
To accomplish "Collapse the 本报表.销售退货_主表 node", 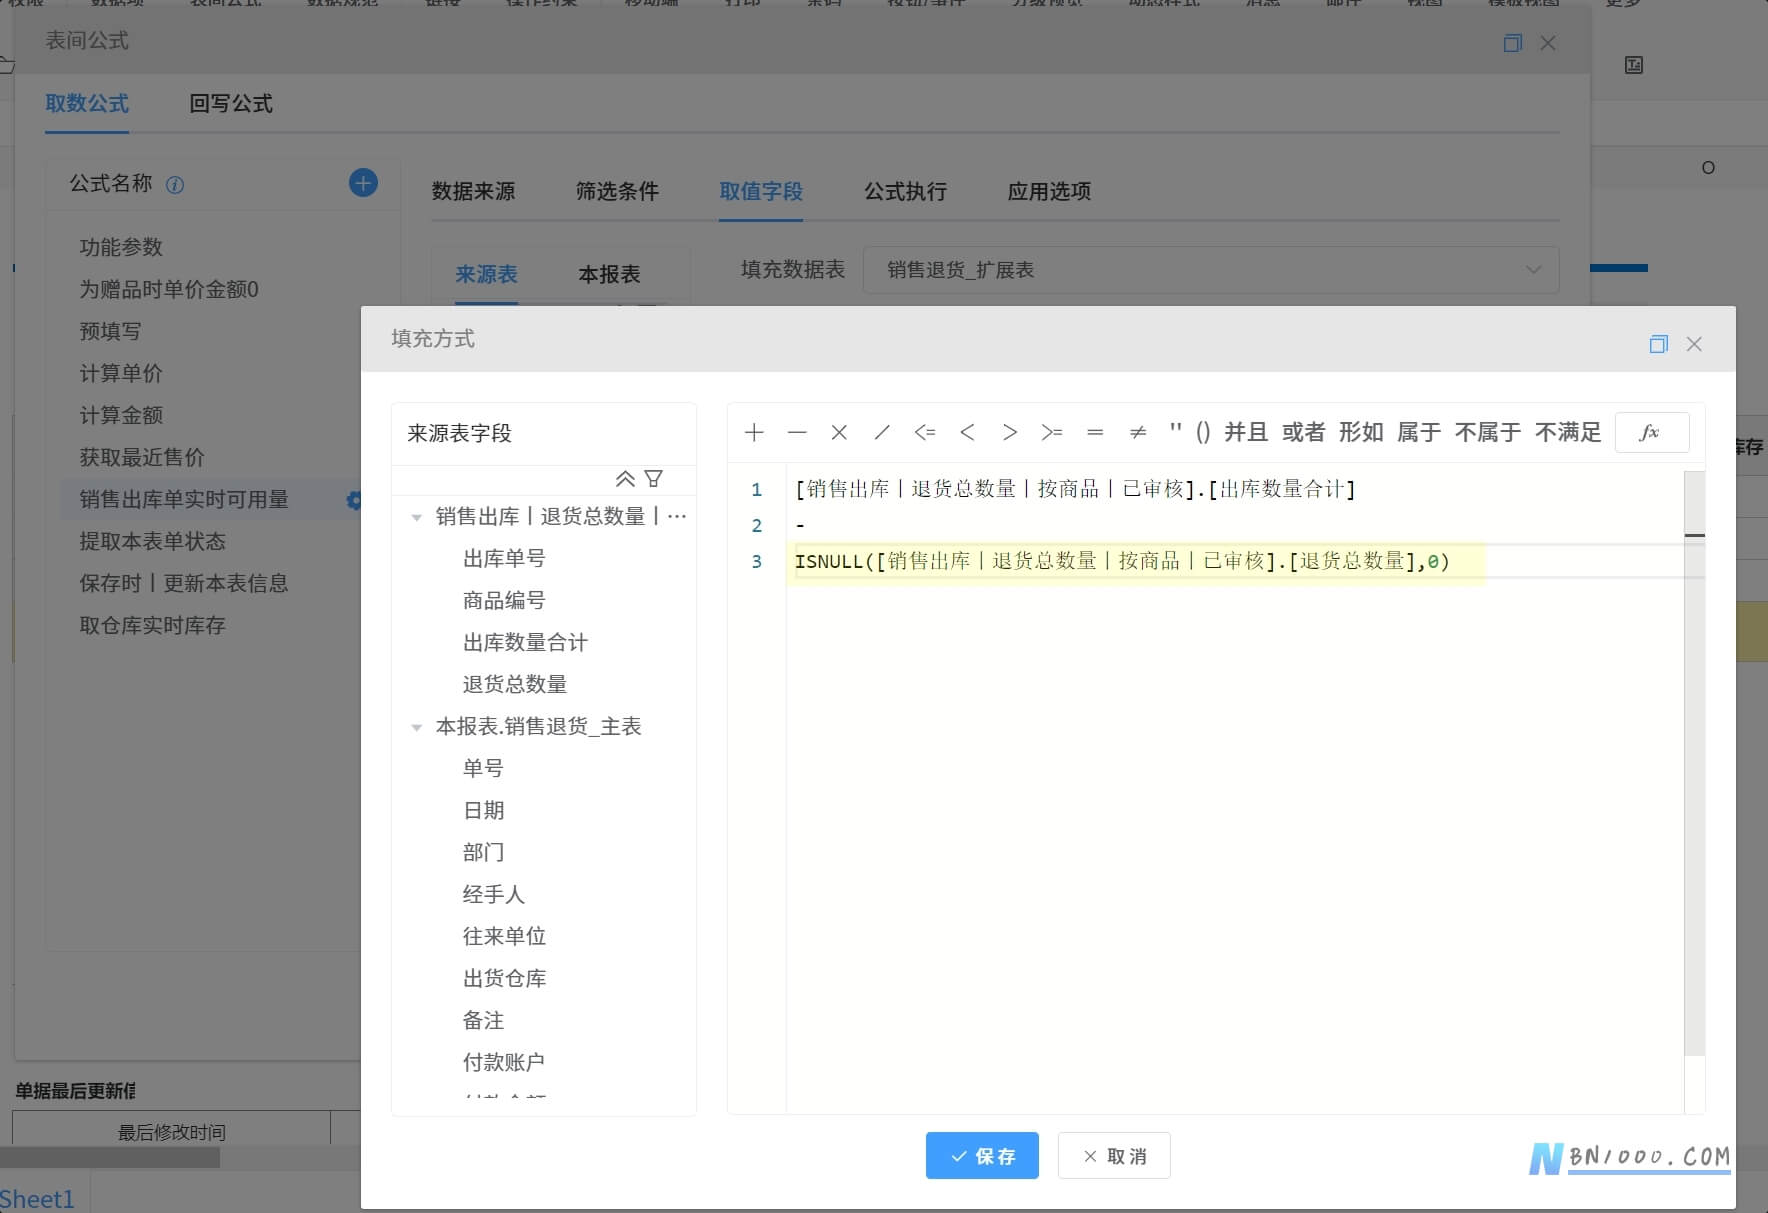I will (x=417, y=727).
